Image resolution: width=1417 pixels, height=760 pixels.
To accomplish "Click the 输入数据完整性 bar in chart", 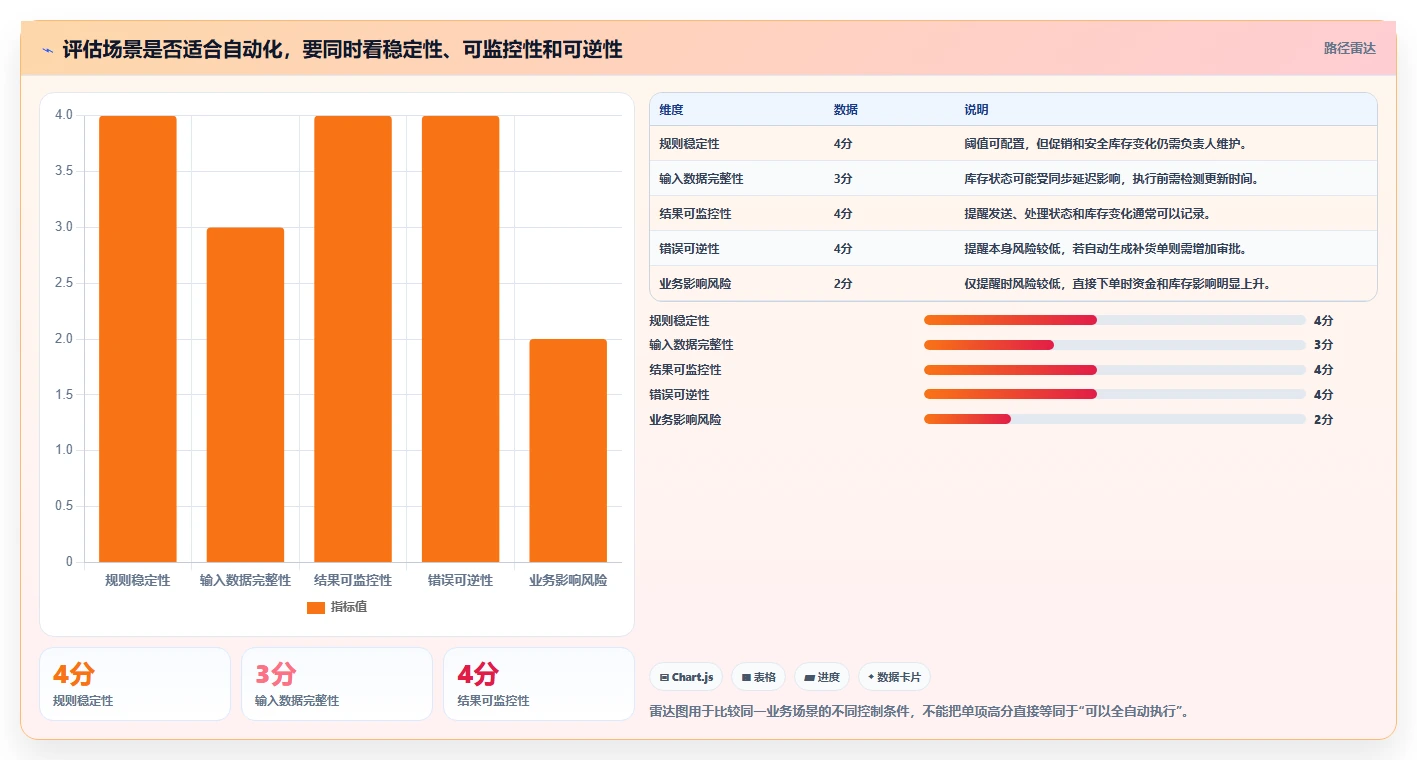I will (x=245, y=395).
